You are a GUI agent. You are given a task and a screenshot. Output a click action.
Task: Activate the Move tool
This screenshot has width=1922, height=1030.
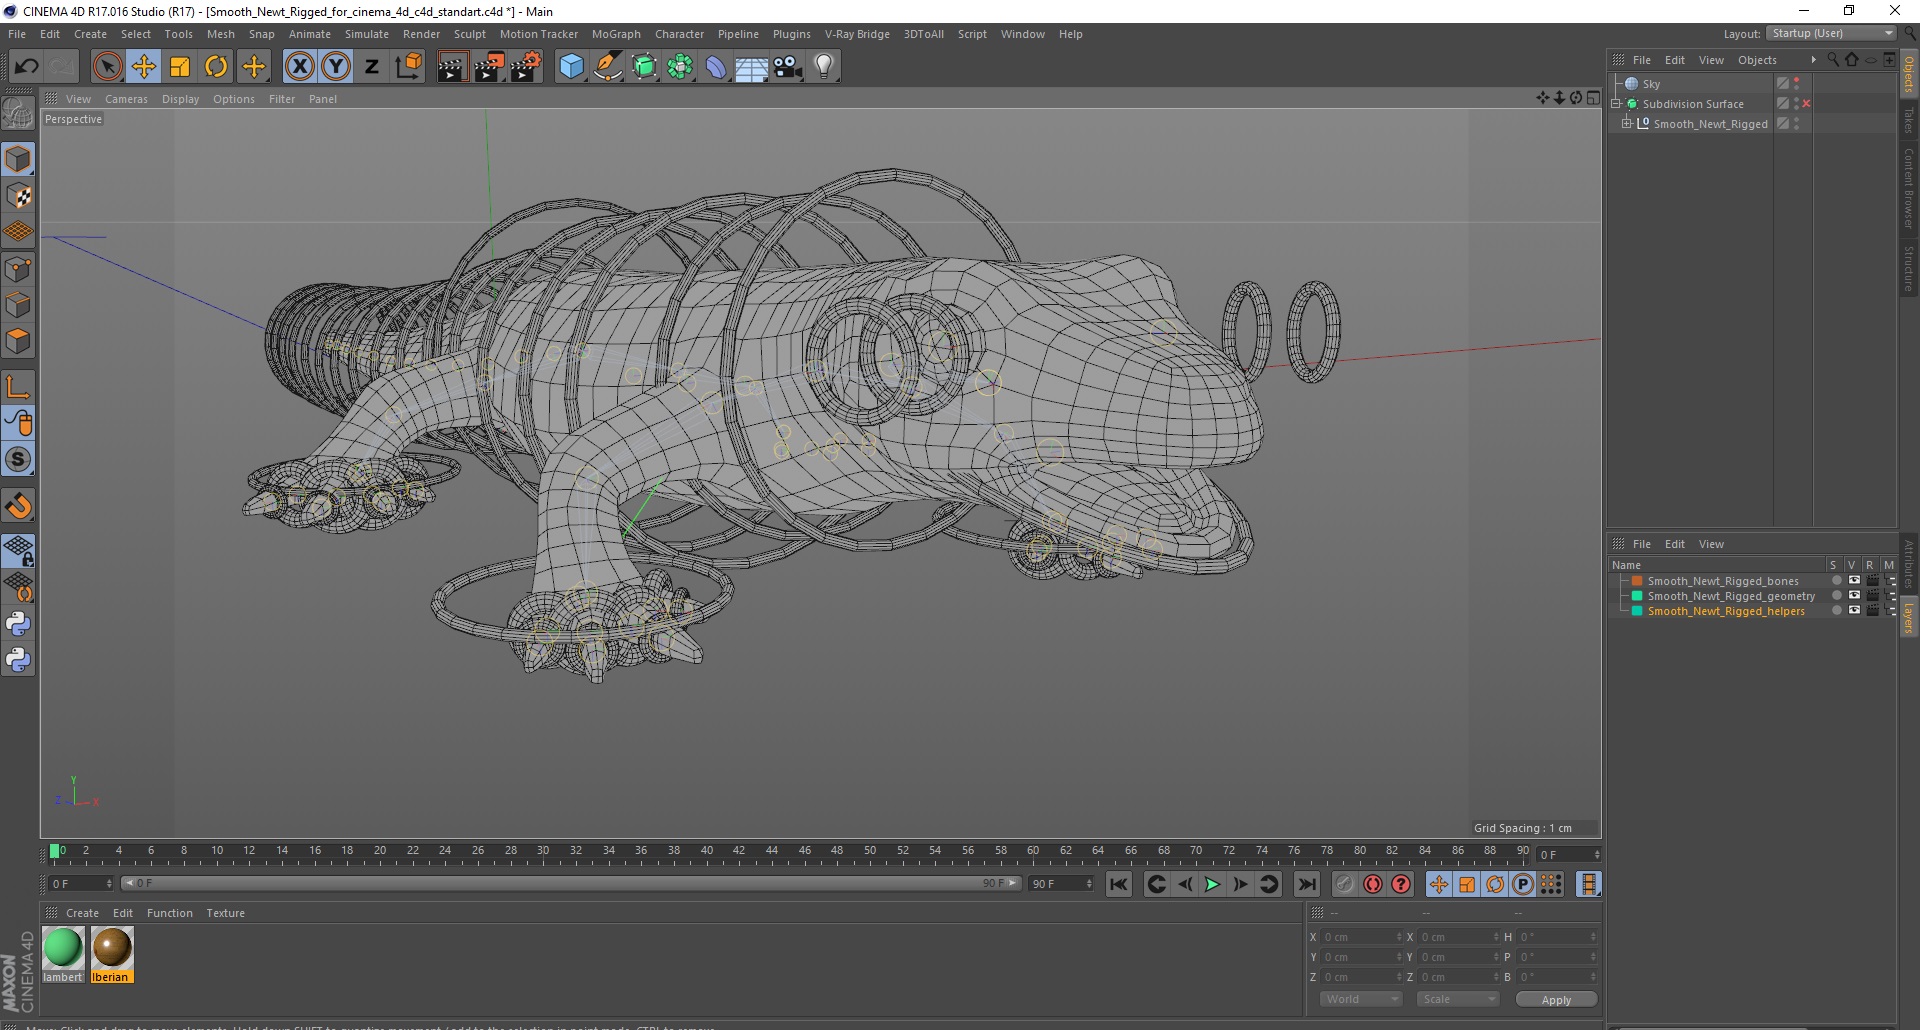coord(144,67)
